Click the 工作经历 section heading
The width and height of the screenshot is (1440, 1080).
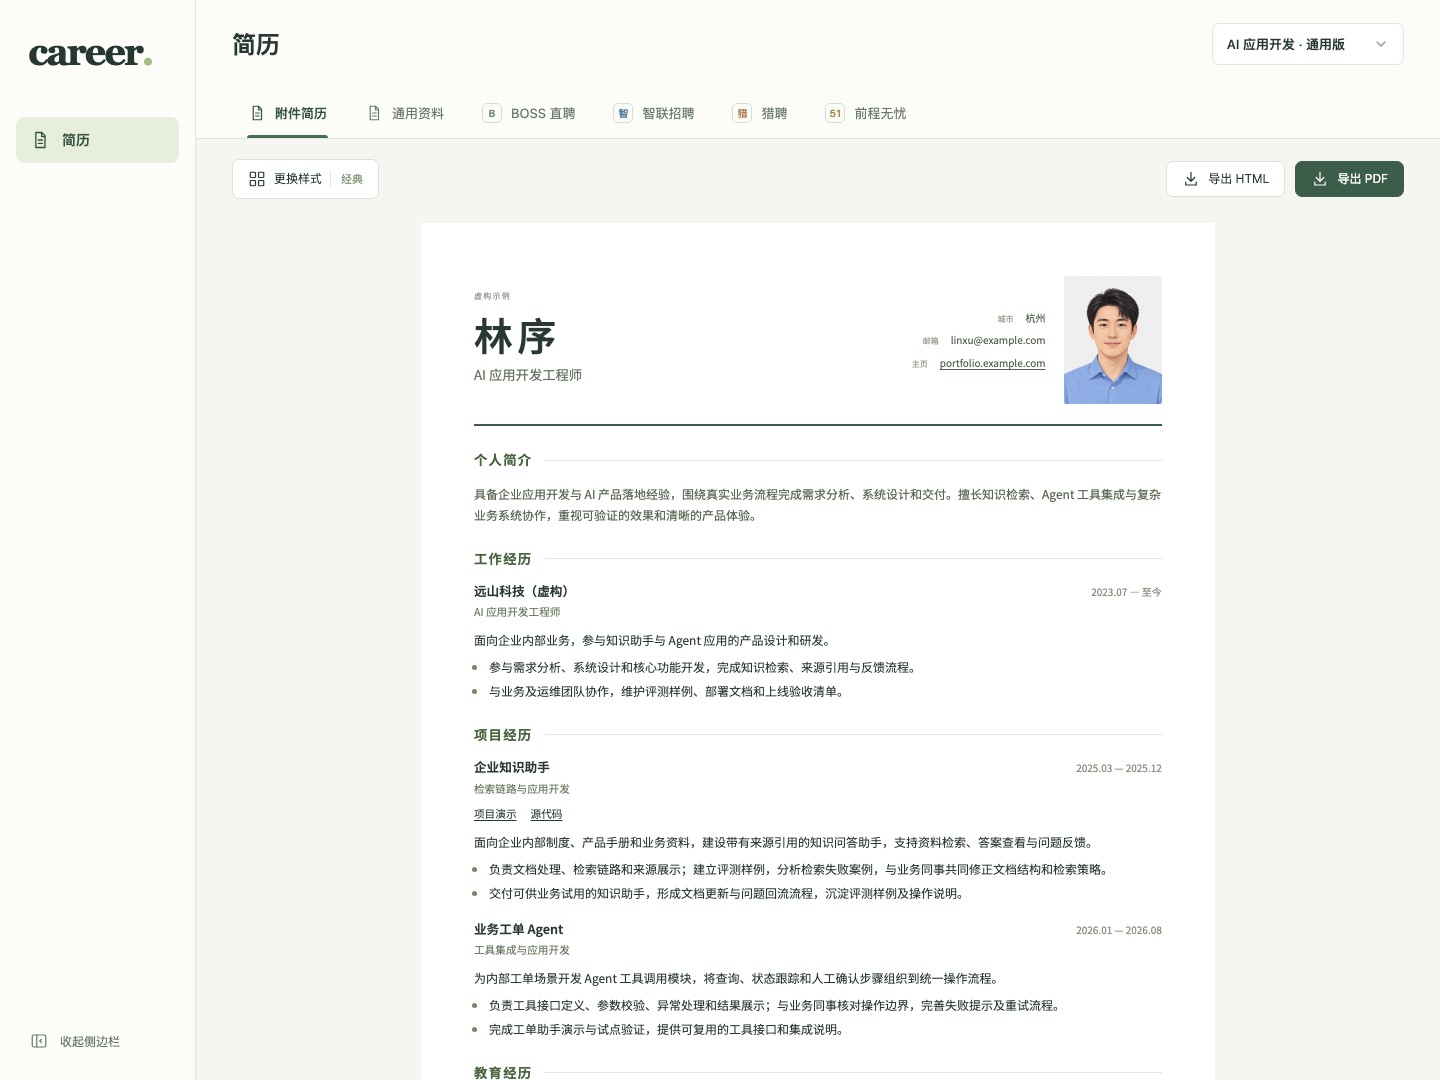pyautogui.click(x=503, y=559)
